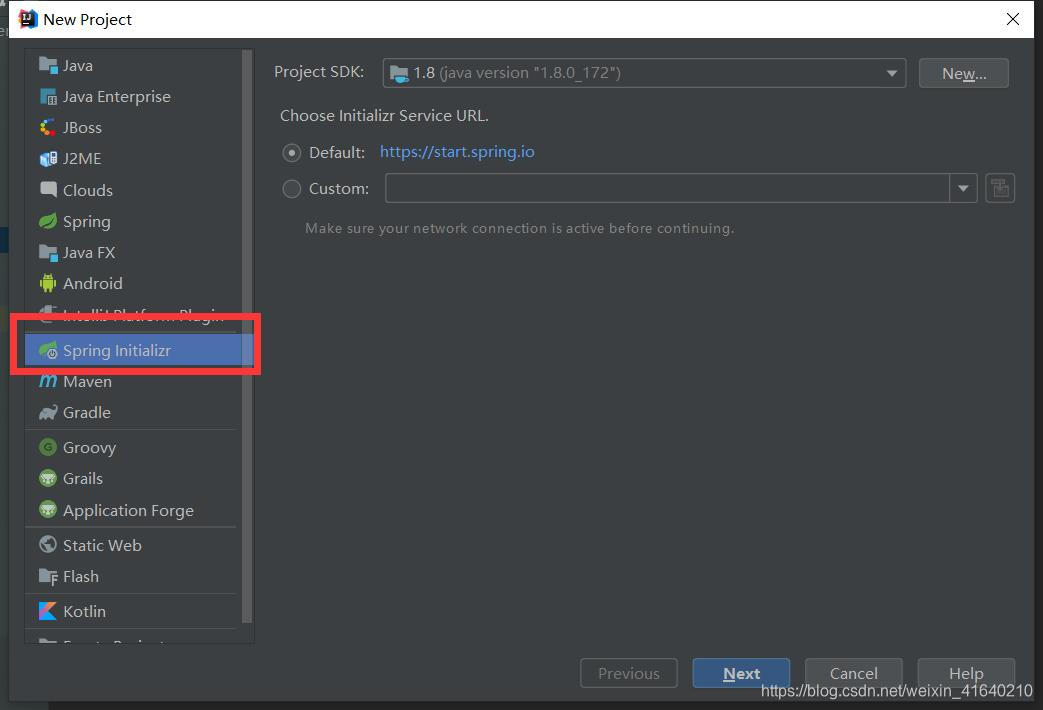Click the Java project type icon
The width and height of the screenshot is (1043, 710).
(x=48, y=65)
